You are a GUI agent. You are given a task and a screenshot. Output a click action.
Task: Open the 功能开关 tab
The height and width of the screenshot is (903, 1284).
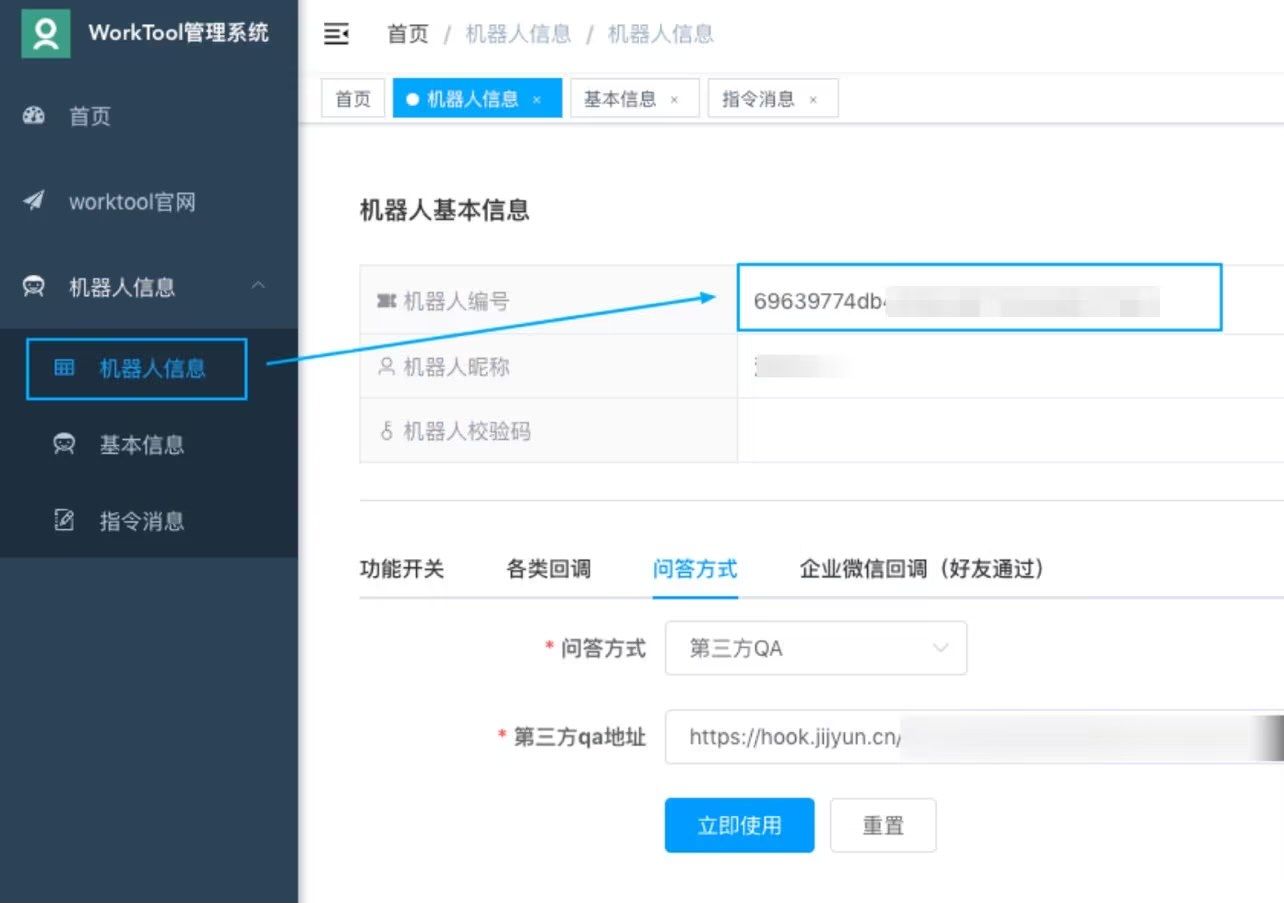click(x=402, y=568)
